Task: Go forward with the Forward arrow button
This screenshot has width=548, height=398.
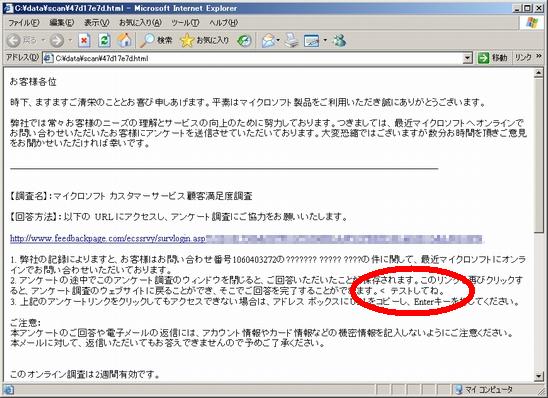Action: tap(57, 41)
